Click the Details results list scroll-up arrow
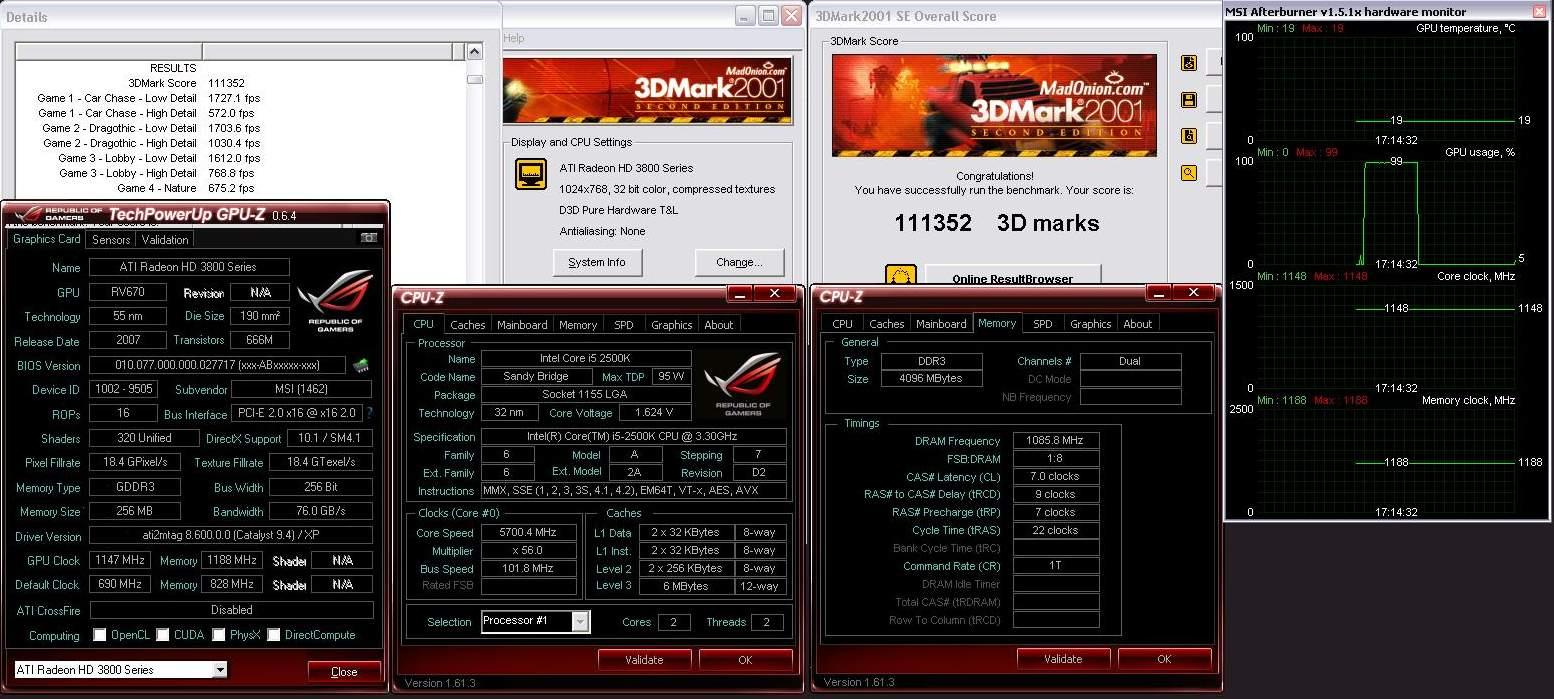Viewport: 1554px width, 699px height. pyautogui.click(x=475, y=52)
